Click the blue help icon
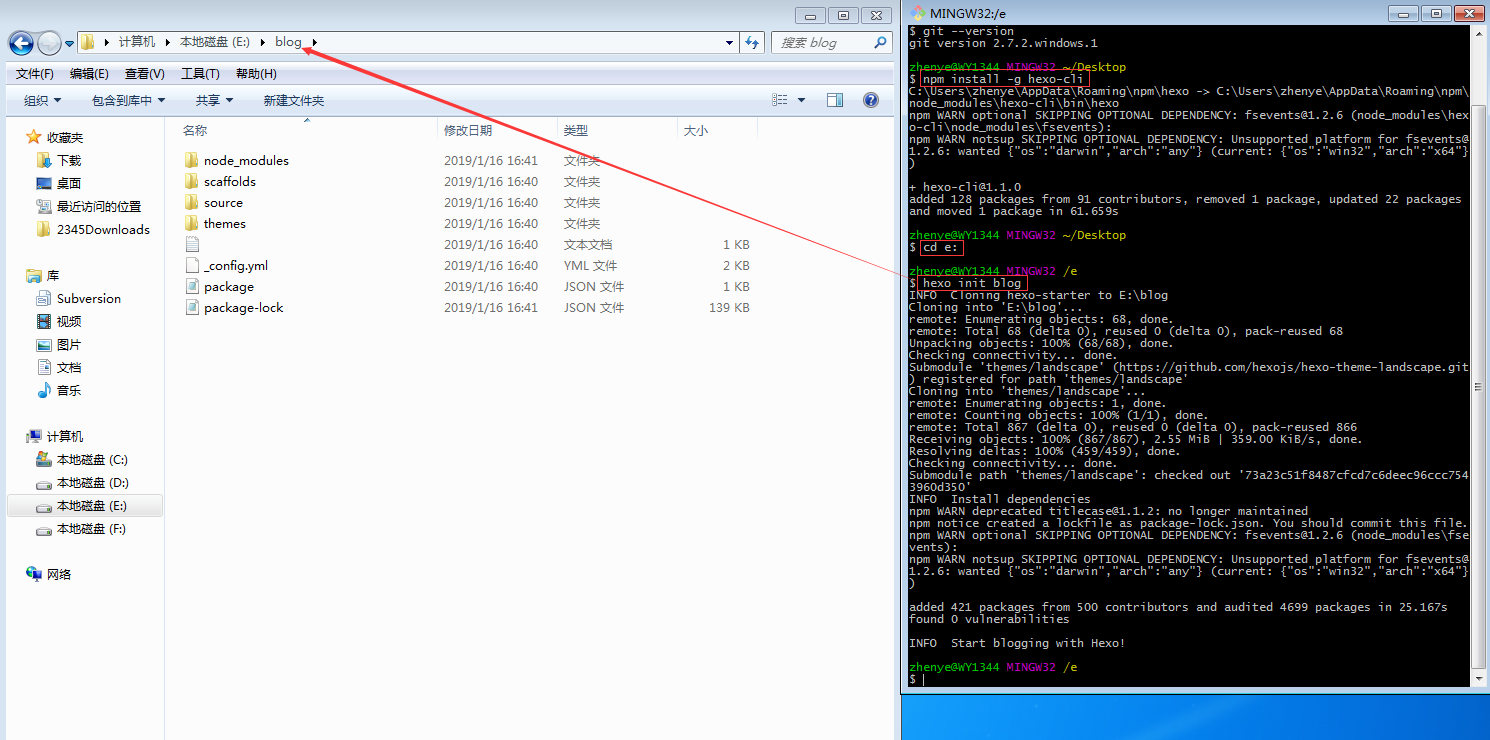The width and height of the screenshot is (1490, 740). click(871, 100)
